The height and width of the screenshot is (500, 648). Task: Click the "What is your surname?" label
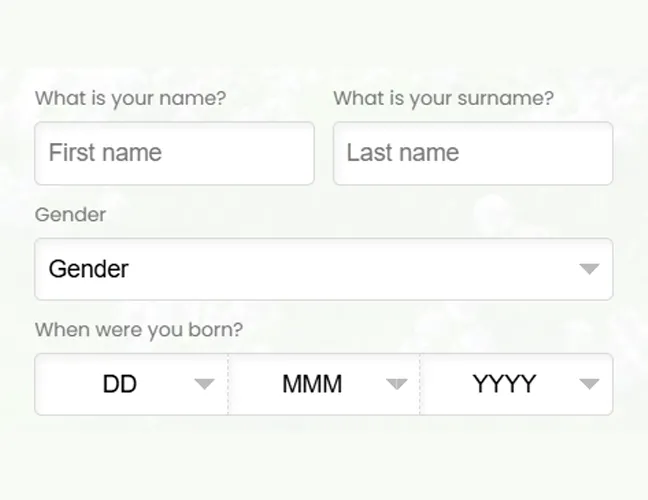coord(443,98)
